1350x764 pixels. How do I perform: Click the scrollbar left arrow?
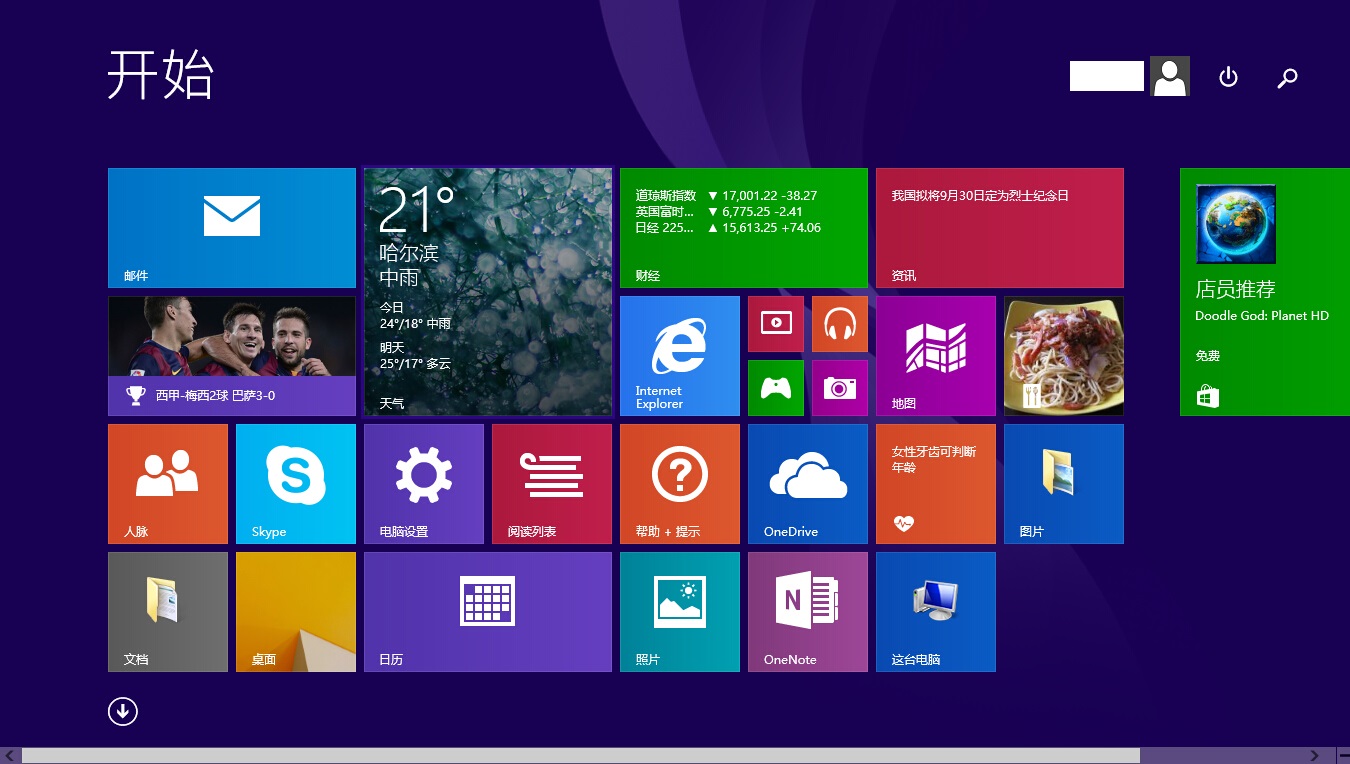pyautogui.click(x=10, y=755)
